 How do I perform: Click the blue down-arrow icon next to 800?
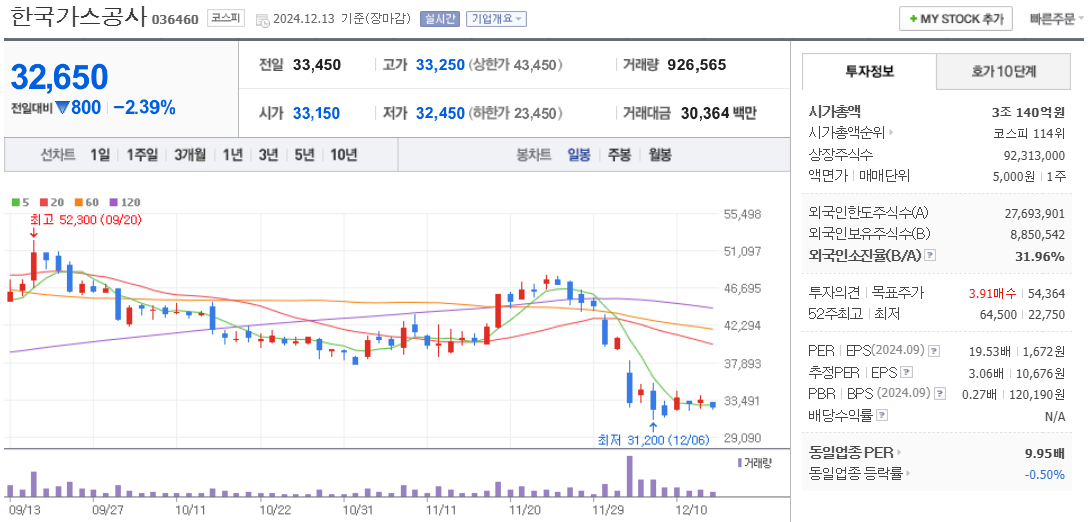click(x=62, y=108)
